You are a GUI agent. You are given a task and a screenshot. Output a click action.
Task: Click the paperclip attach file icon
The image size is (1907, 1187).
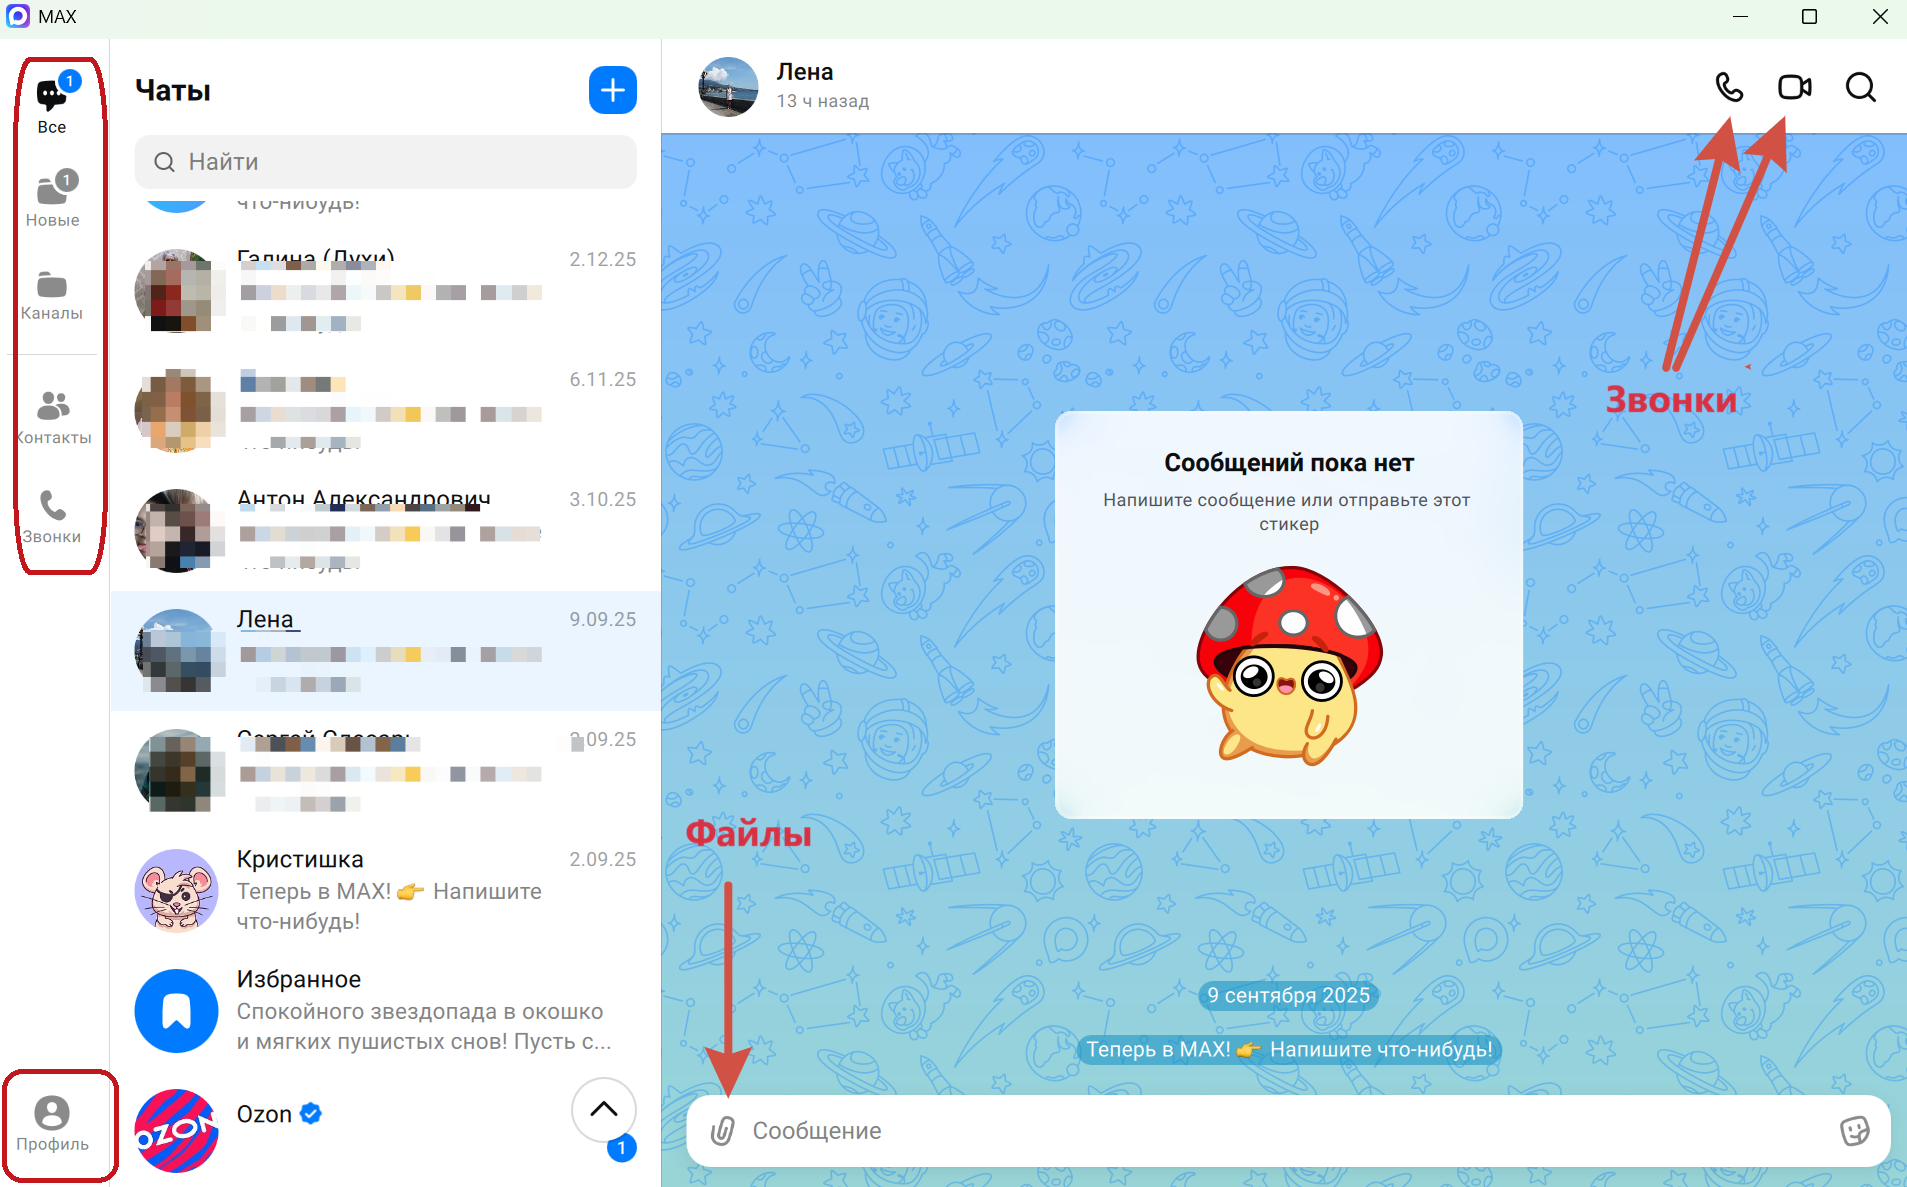tap(722, 1131)
